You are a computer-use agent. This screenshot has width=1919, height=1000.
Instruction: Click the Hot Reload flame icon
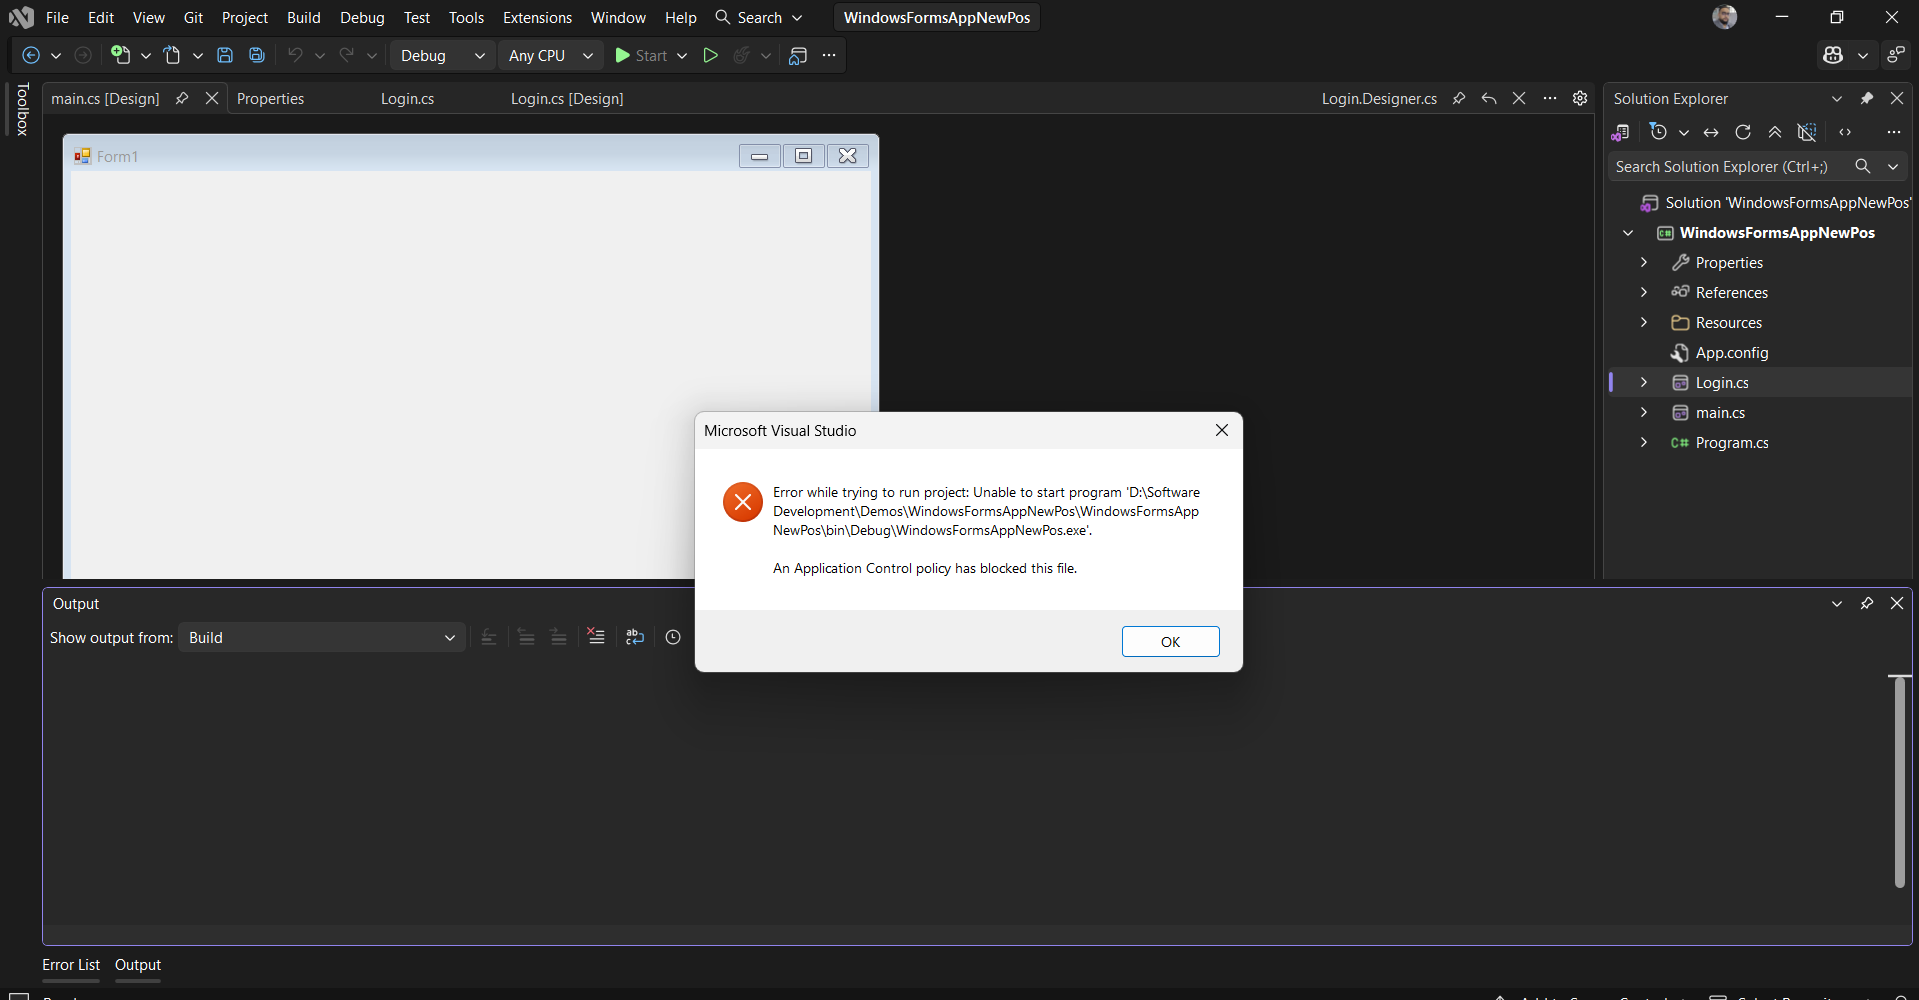point(742,56)
